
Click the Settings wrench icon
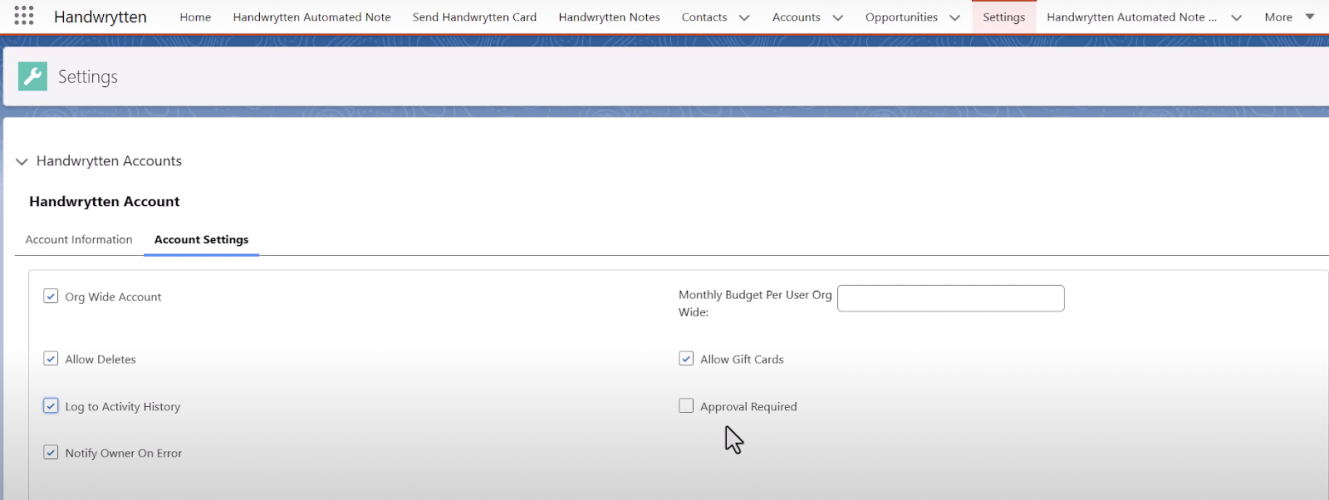click(32, 76)
